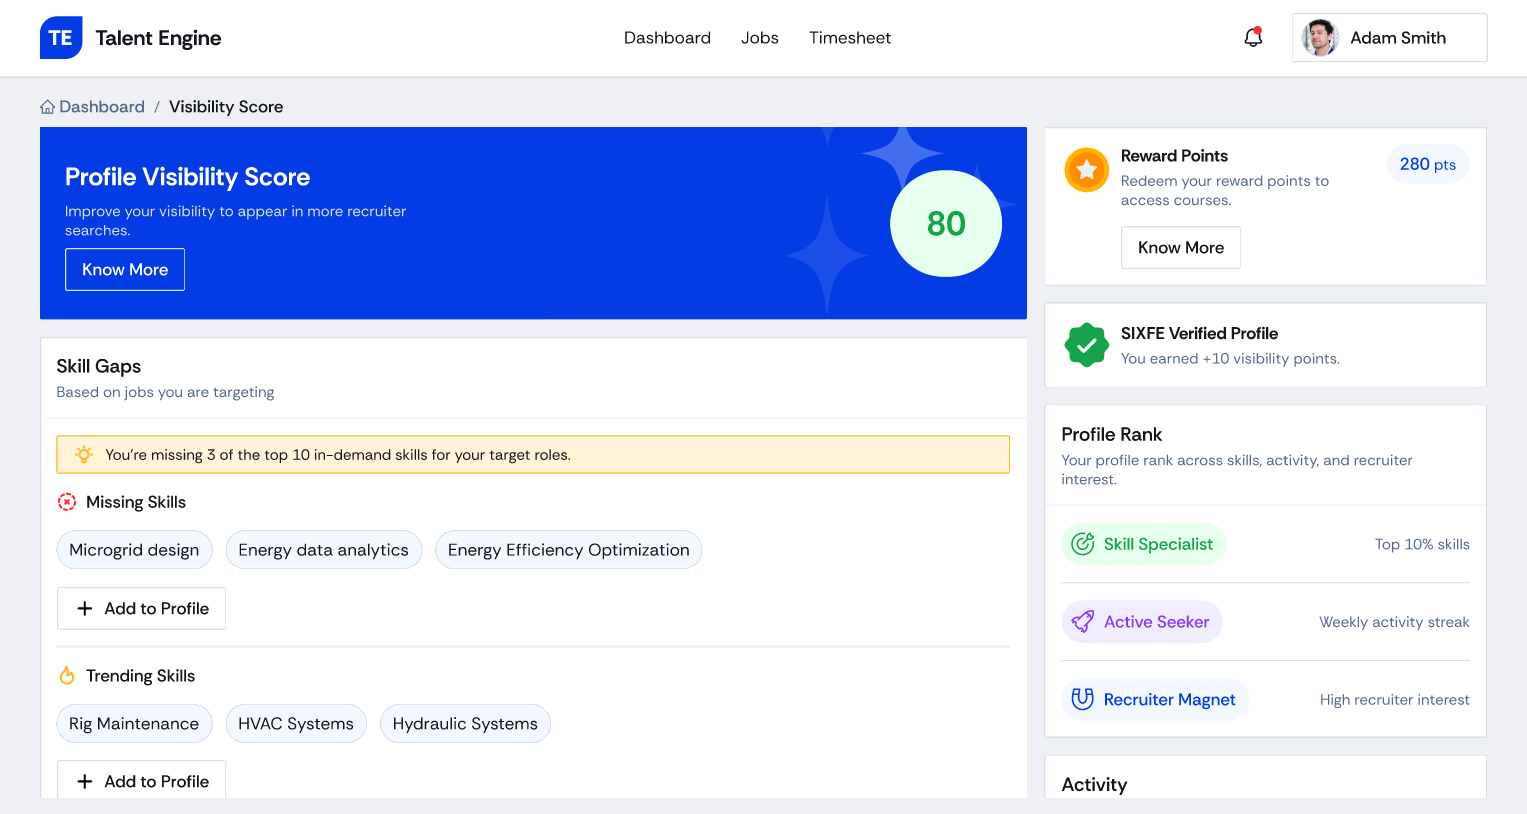
Task: Click 'High recruiter interest' text
Action: pos(1395,700)
